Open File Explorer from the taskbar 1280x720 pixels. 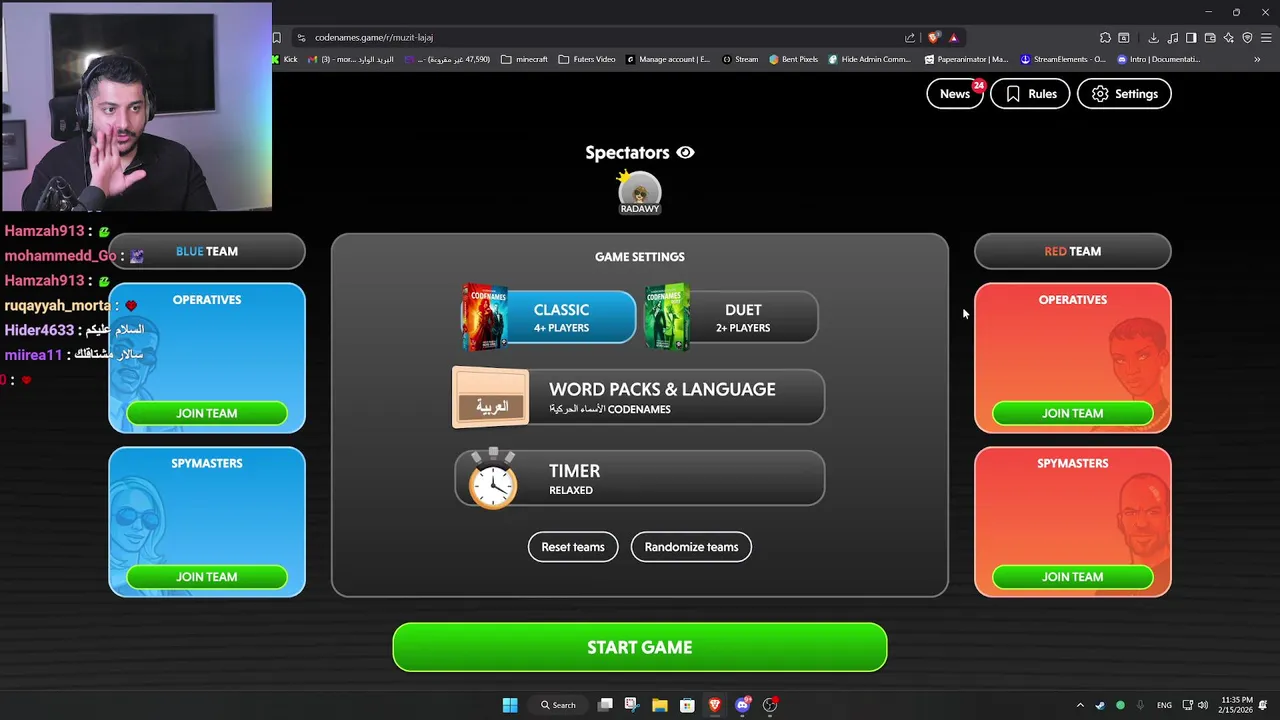(660, 705)
